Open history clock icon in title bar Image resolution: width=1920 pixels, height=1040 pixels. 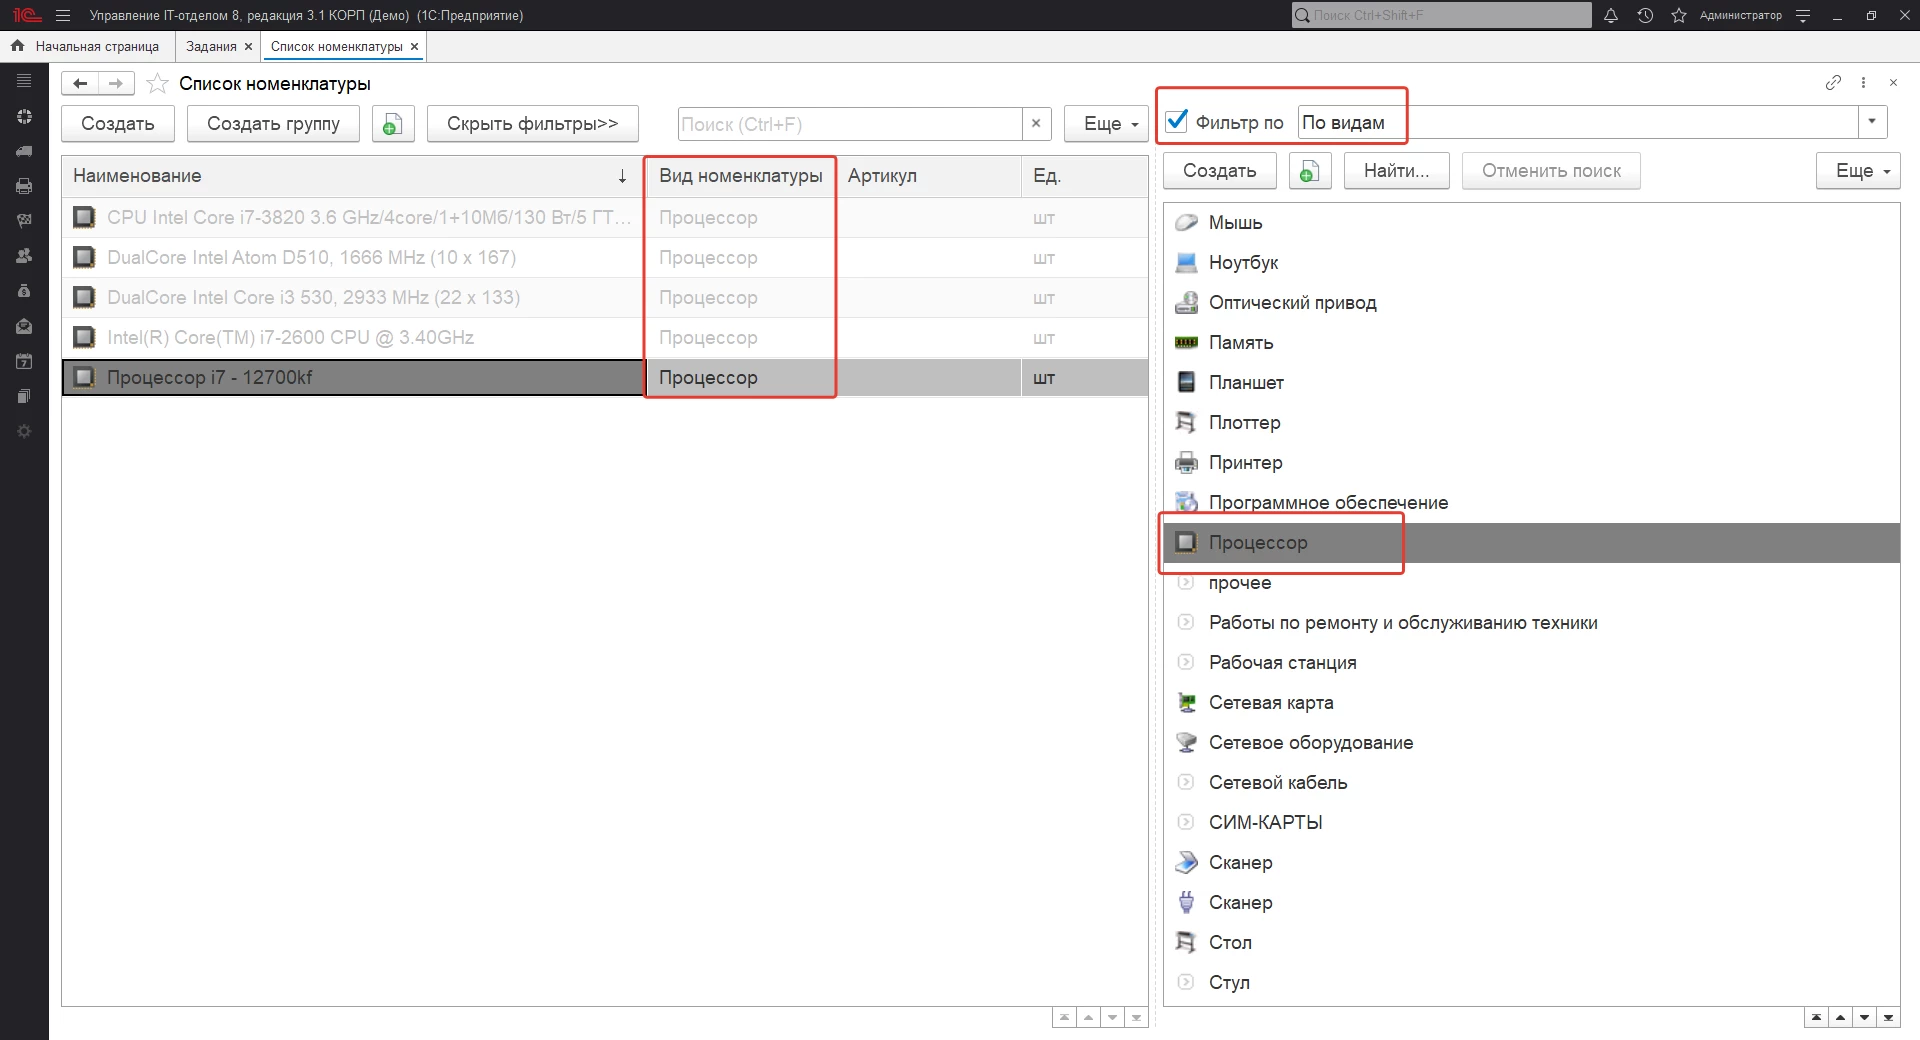(x=1645, y=15)
